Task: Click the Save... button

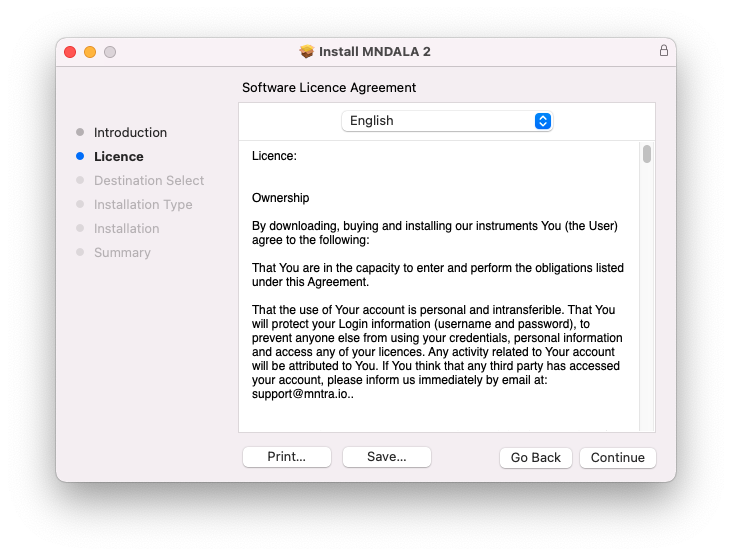Action: pyautogui.click(x=387, y=457)
